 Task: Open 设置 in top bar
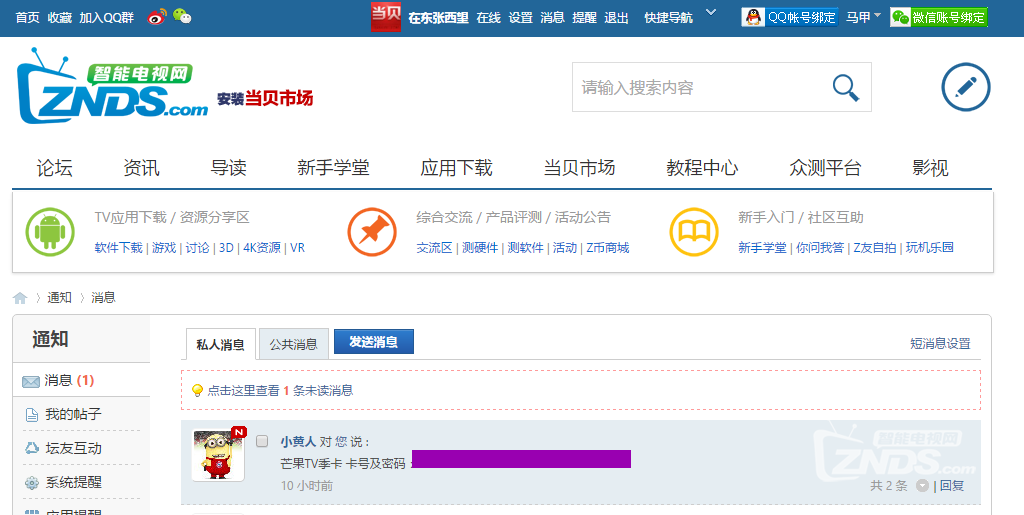click(x=520, y=18)
